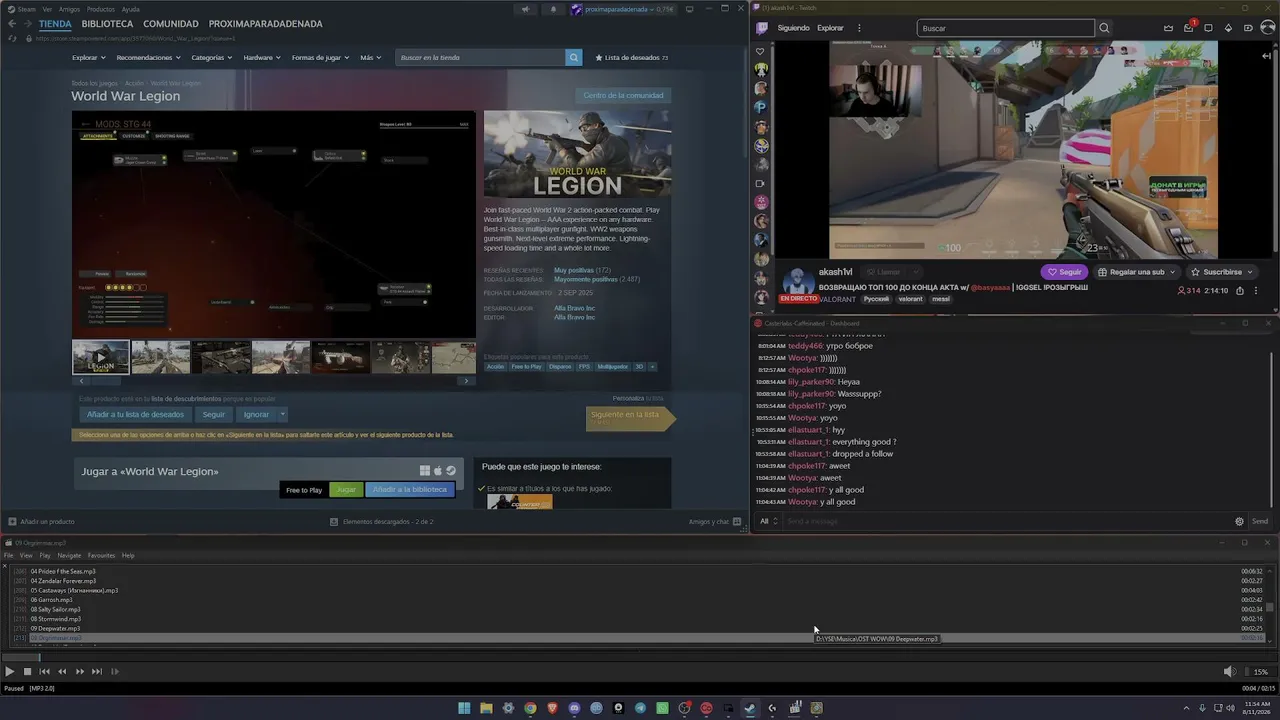Expand the Más dropdown in Steam
Viewport: 1280px width, 720px height.
[370, 58]
